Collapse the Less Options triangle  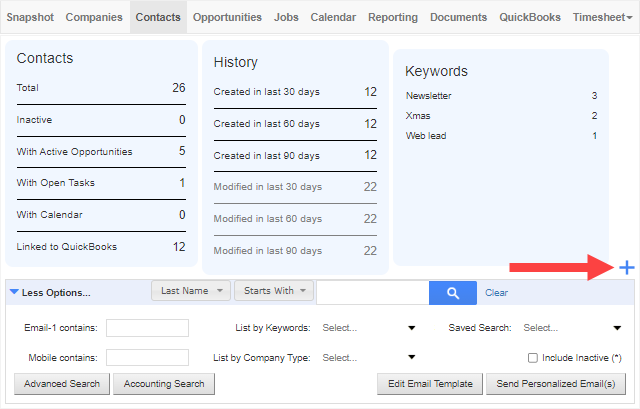tap(14, 292)
